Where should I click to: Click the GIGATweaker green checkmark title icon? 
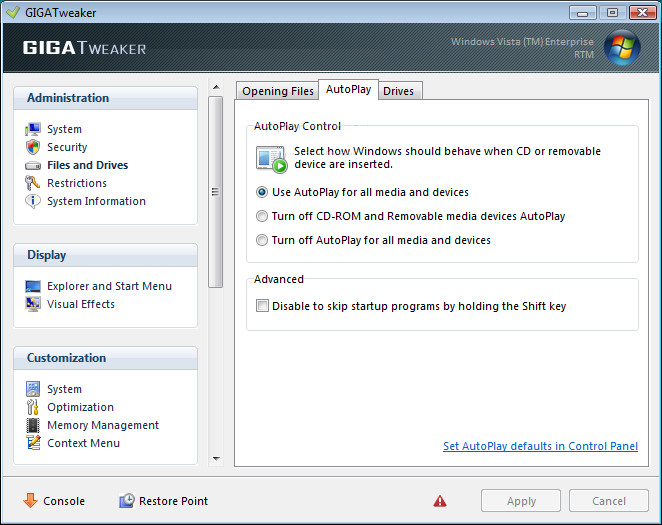13,12
